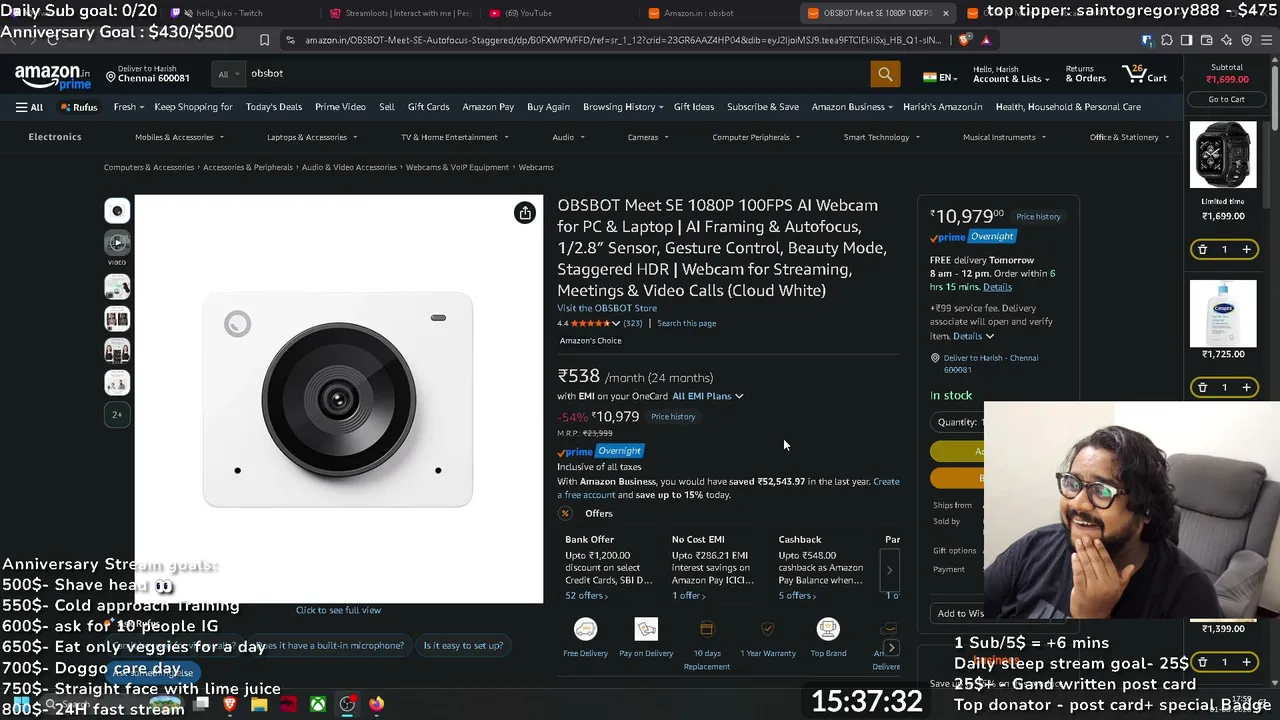Viewport: 1280px width, 720px height.
Task: Open the Laptops & Accessories category dropdown
Action: coord(312,137)
